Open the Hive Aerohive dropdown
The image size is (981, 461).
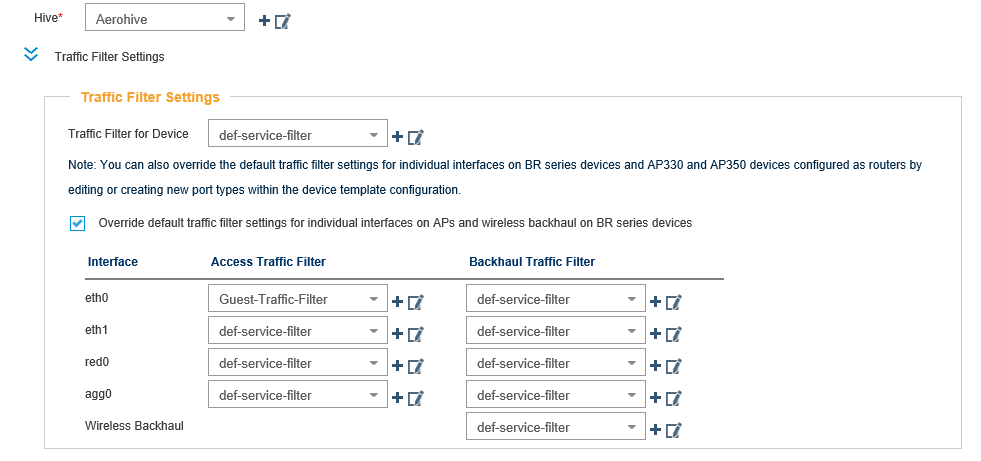(165, 19)
